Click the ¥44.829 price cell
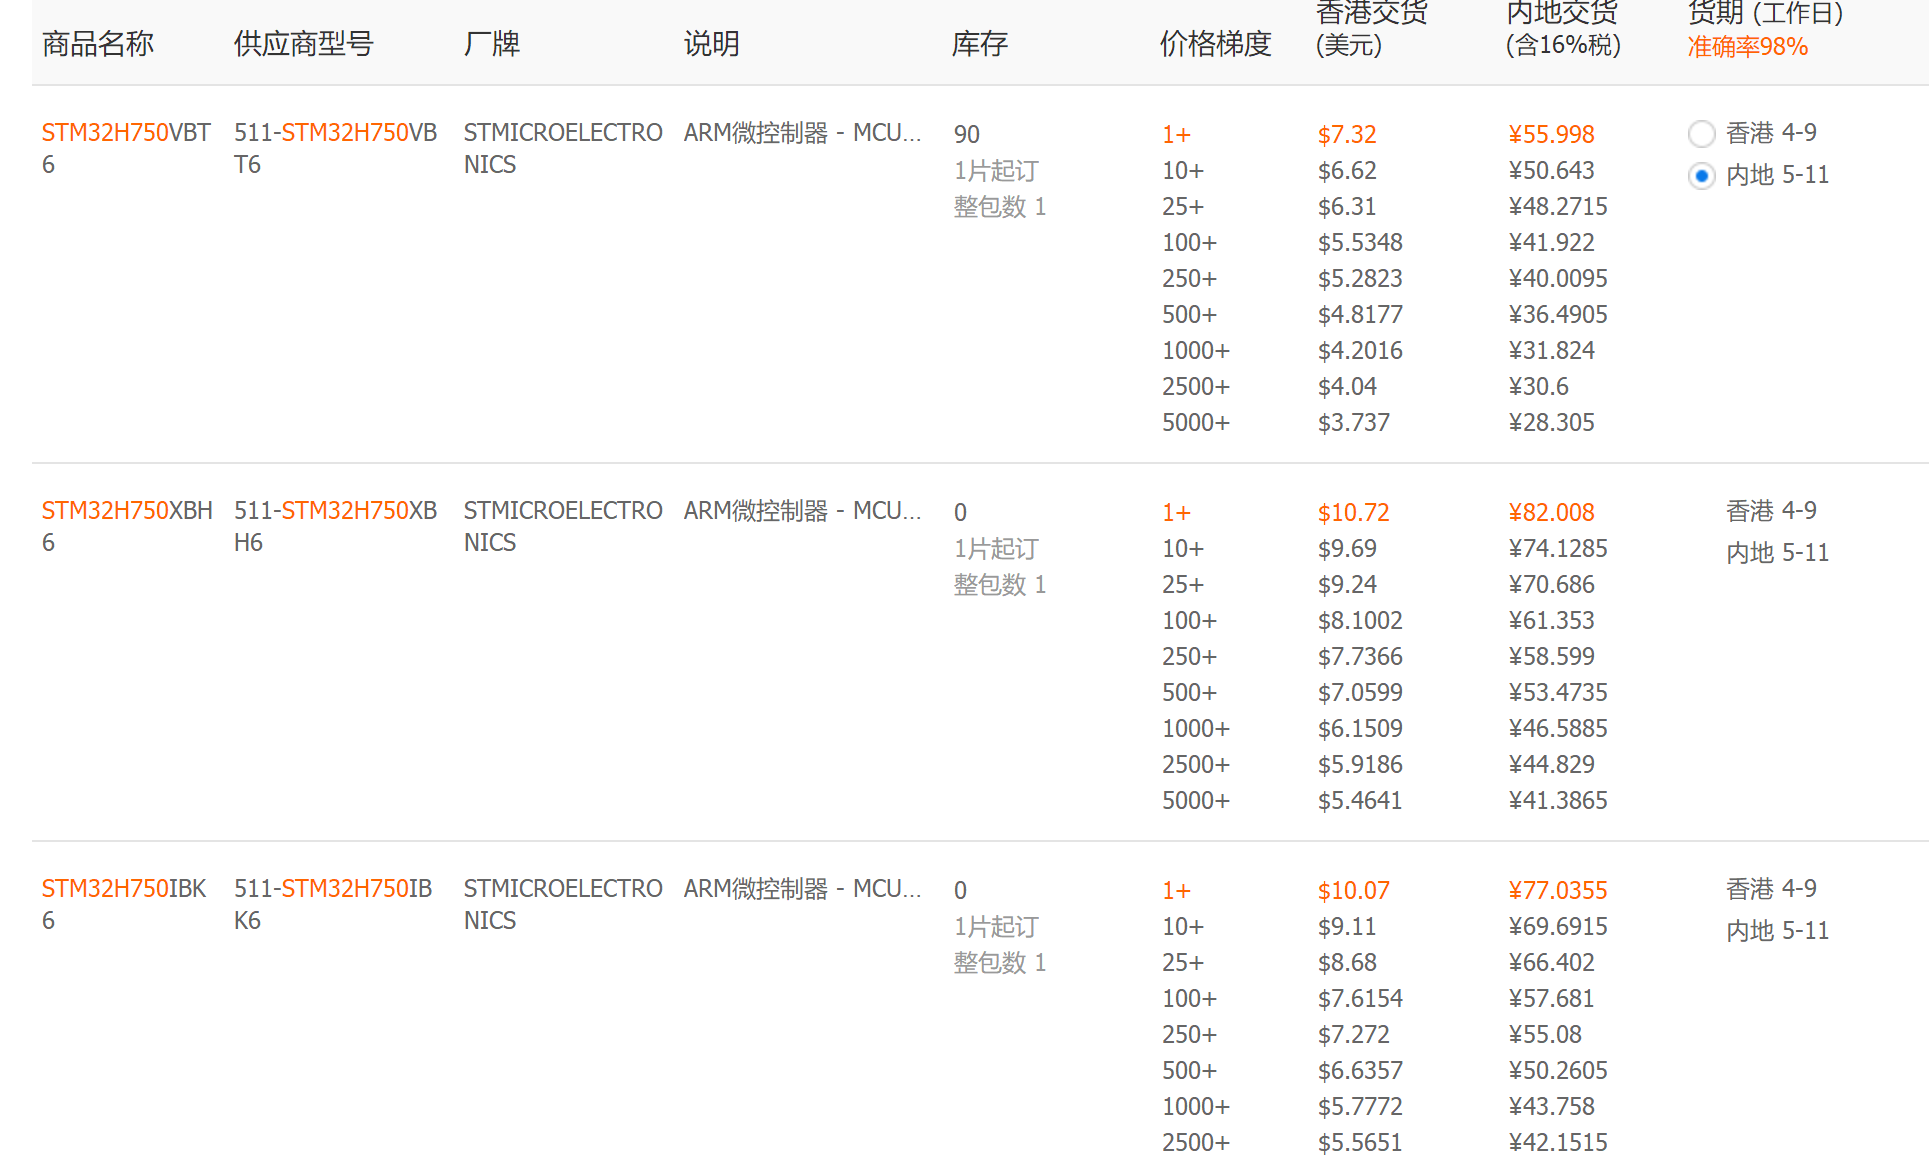 pos(1551,764)
